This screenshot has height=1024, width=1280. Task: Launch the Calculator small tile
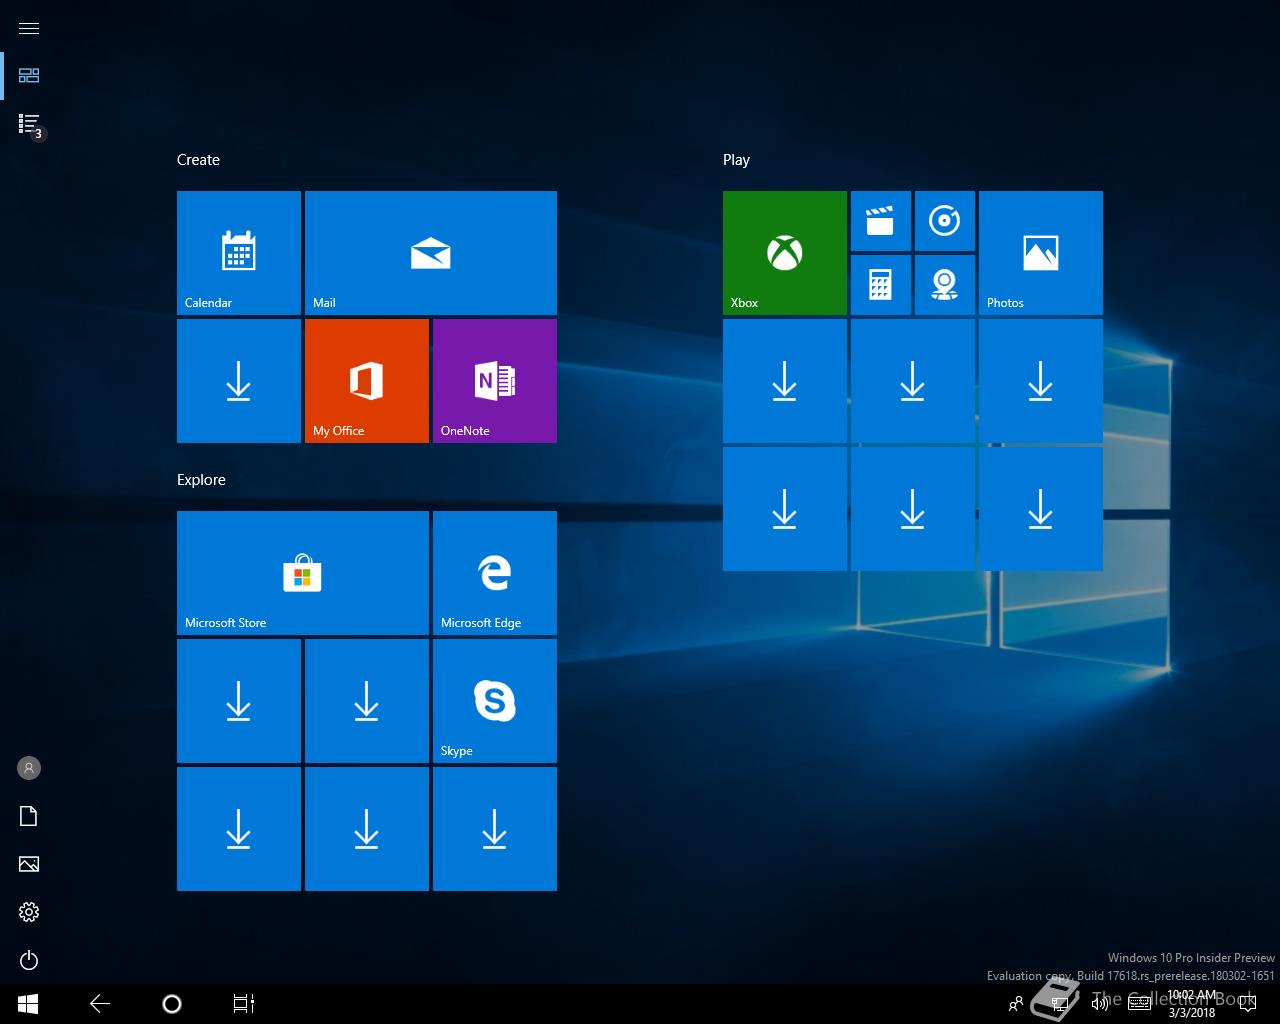click(x=881, y=285)
